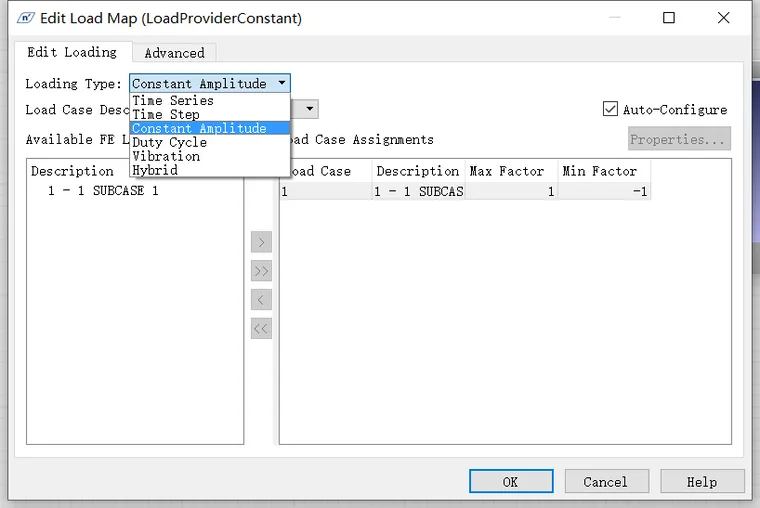Collapse the Loading Type dropdown arrow
The image size is (760, 508).
coord(282,83)
